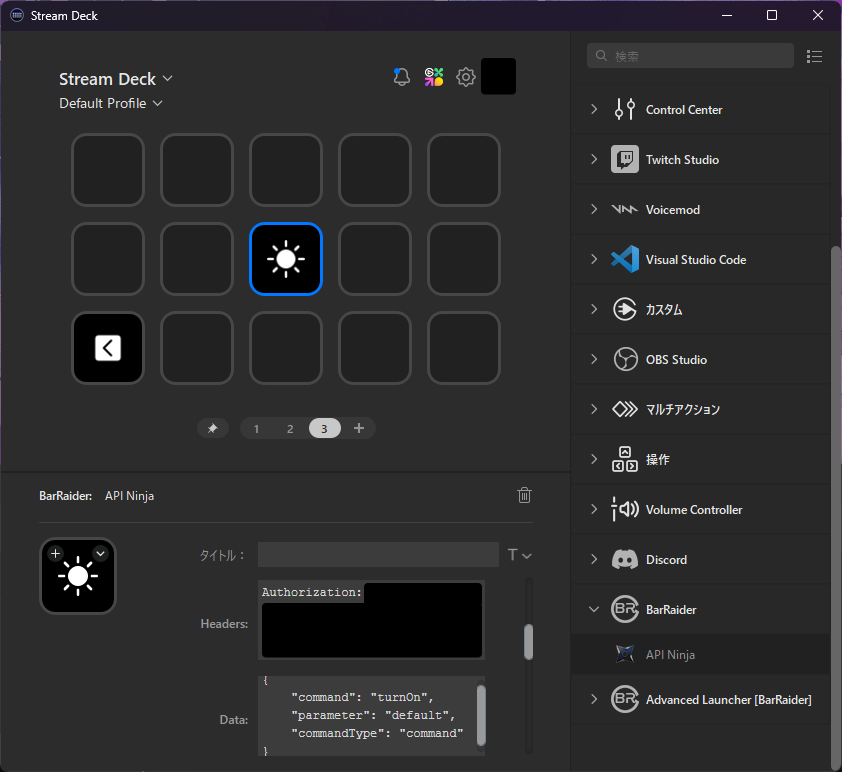This screenshot has width=842, height=772.
Task: Click the カスタム category icon
Action: (x=625, y=309)
